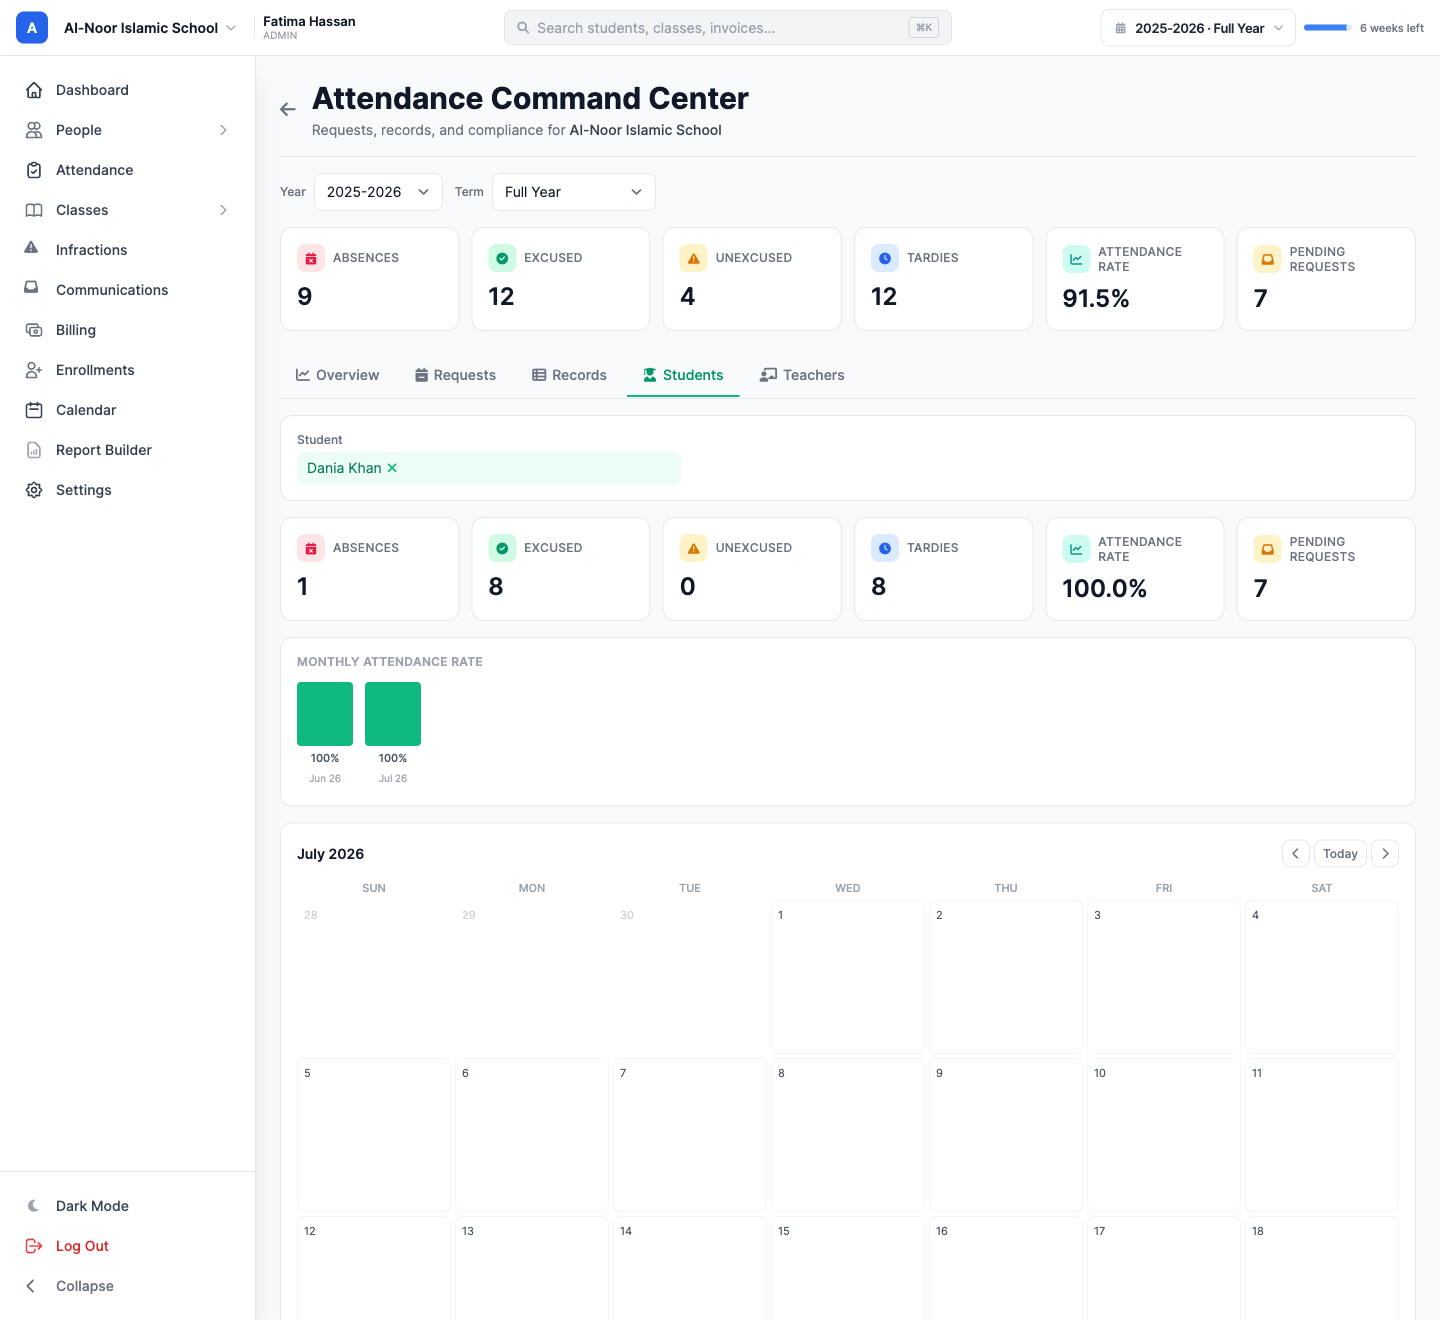Viewport: 1440px width, 1320px height.
Task: Click the red Absences icon in top summary
Action: (311, 258)
